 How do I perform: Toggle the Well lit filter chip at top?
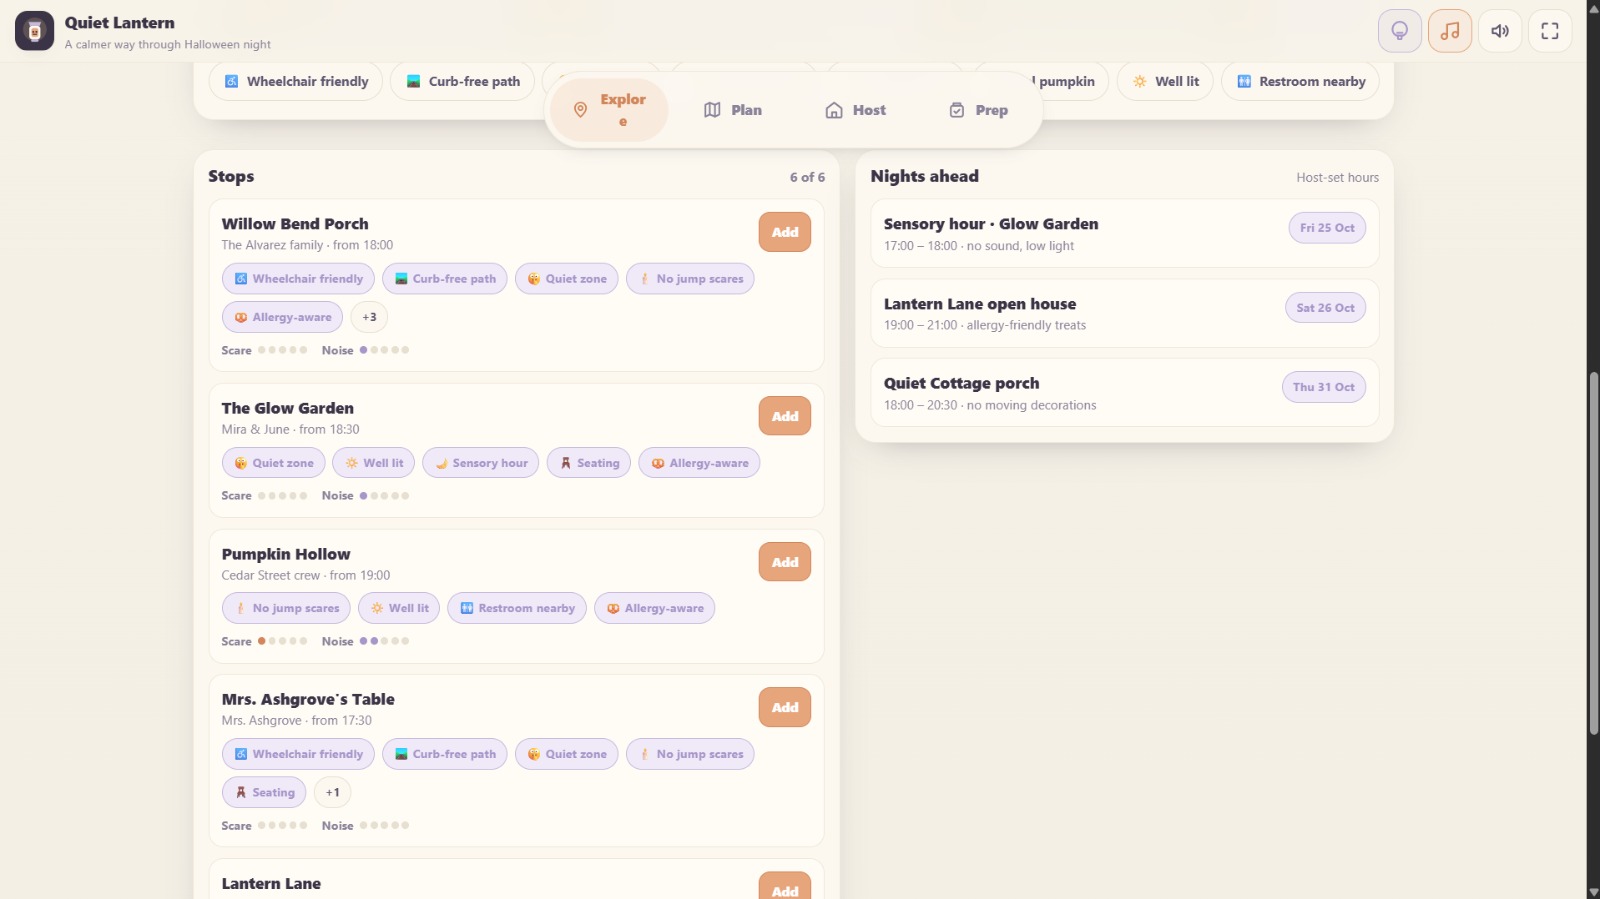(x=1165, y=81)
